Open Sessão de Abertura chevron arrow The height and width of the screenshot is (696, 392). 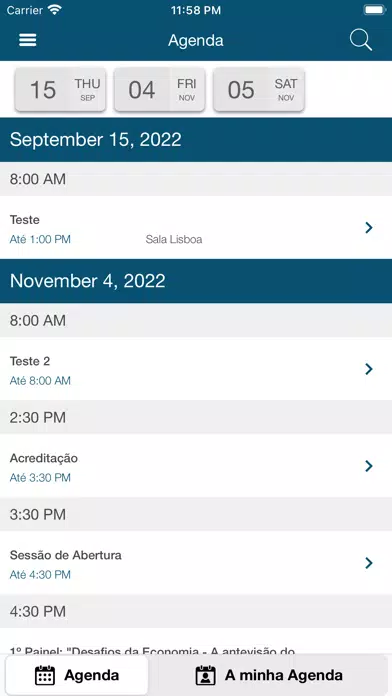[x=368, y=563]
